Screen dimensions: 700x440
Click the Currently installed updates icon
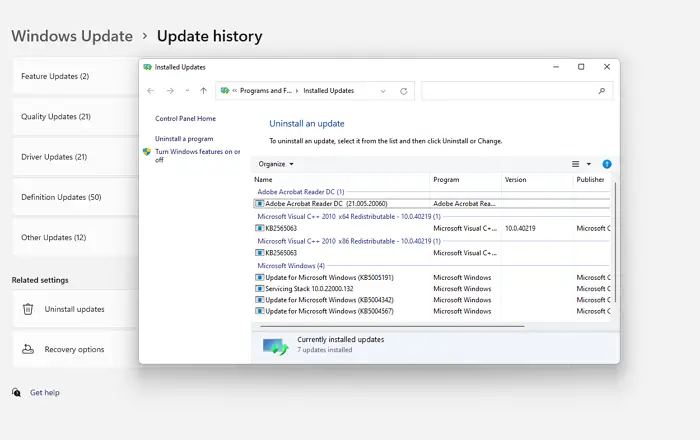point(275,346)
